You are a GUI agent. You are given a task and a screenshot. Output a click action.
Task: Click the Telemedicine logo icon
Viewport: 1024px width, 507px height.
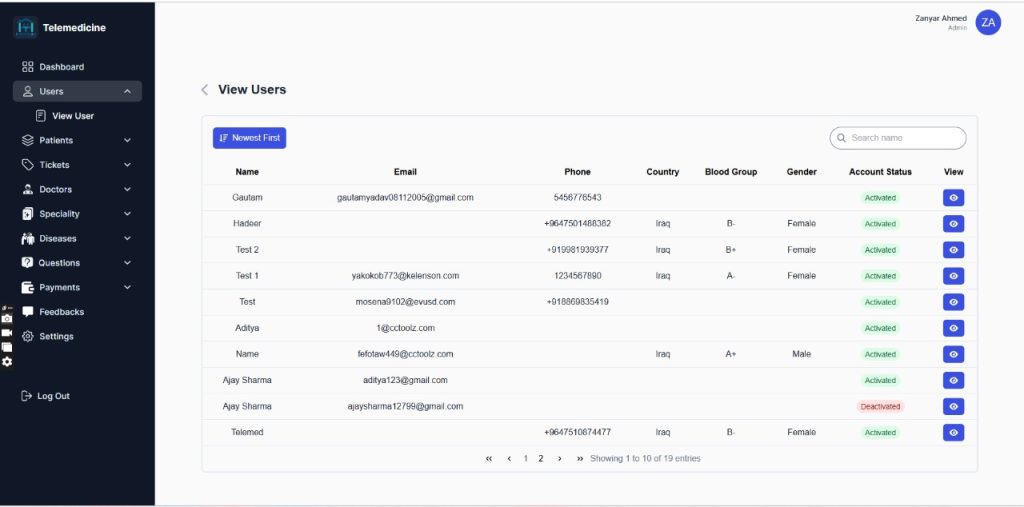pos(26,28)
